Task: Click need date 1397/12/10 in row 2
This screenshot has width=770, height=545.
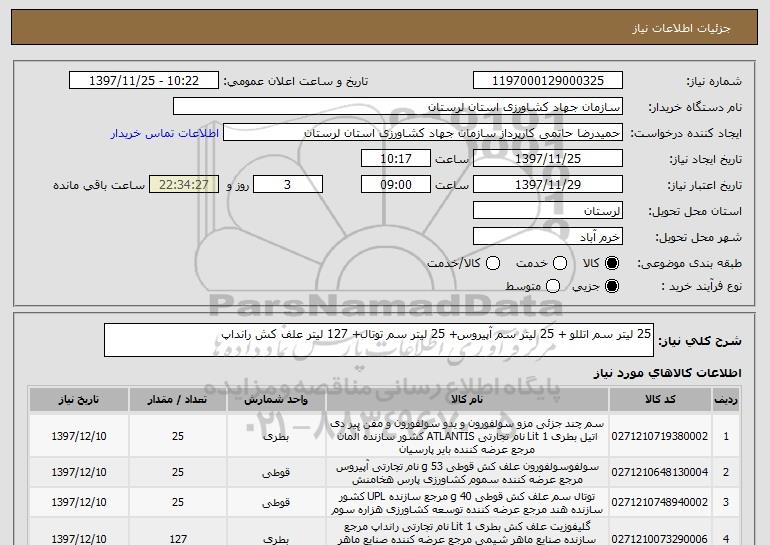Action: pyautogui.click(x=79, y=472)
